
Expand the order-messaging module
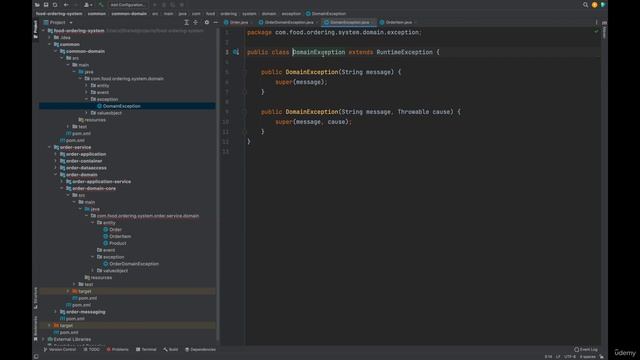(56, 312)
